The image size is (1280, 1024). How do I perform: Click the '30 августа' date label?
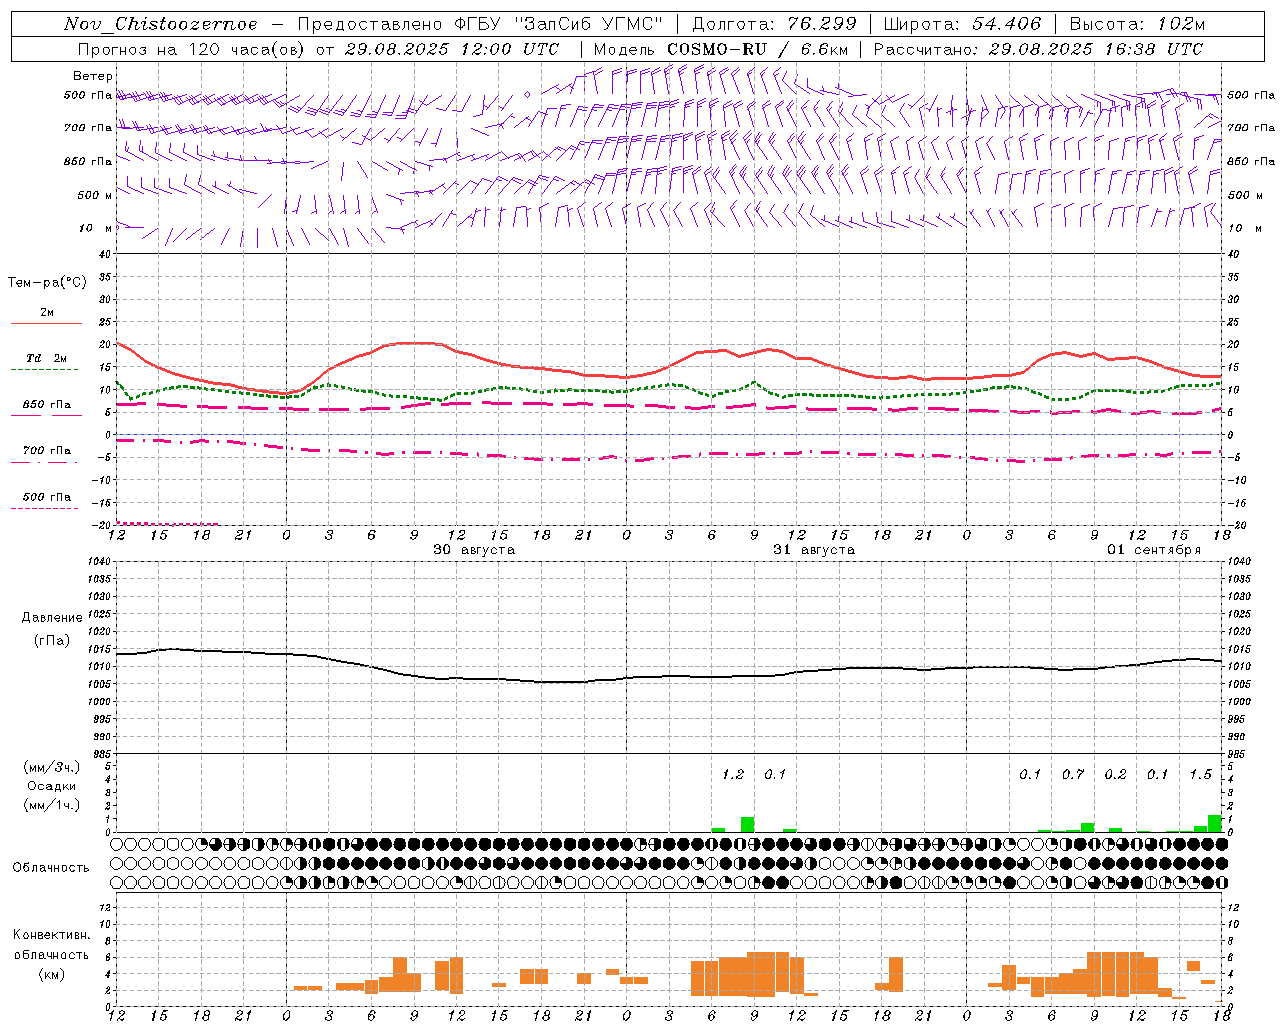click(474, 550)
